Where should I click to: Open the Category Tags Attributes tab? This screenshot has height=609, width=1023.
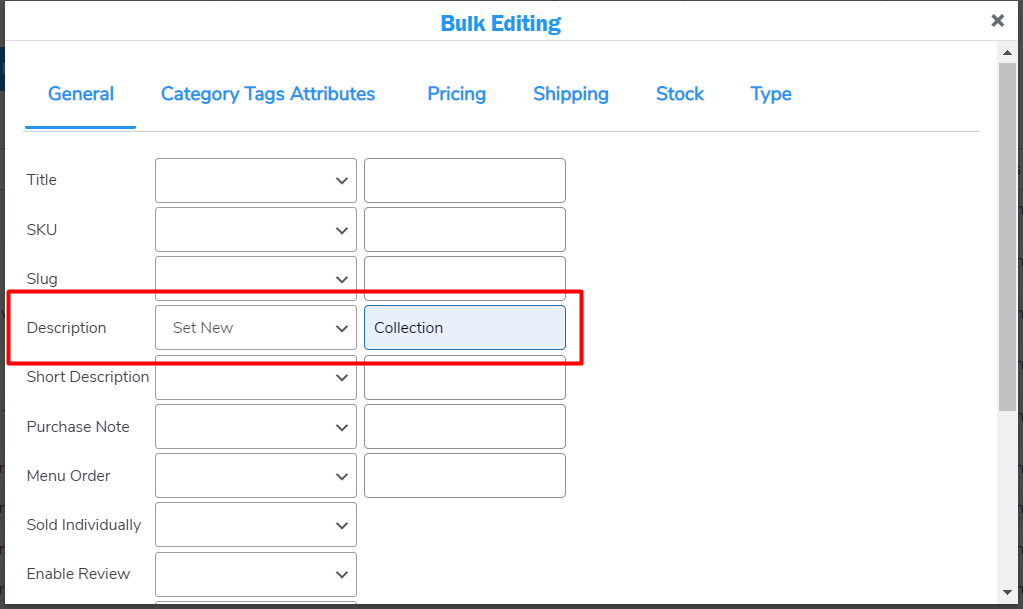pos(267,93)
